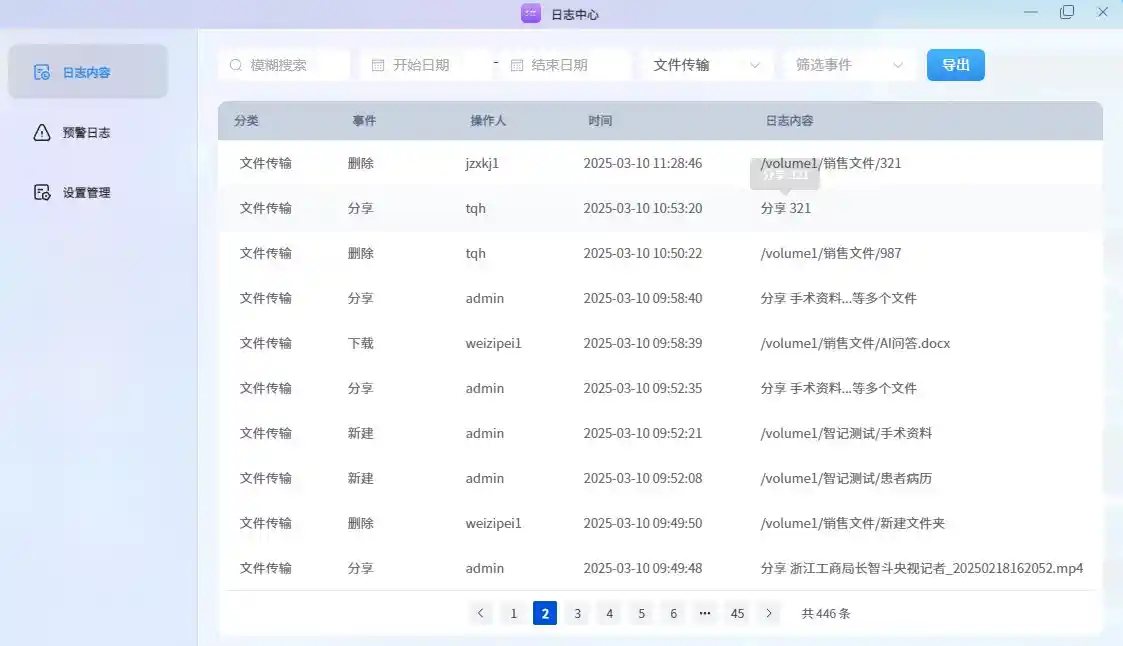Screen dimensions: 1123x646
Task: Select the log row for AI问答.docx download
Action: pyautogui.click(x=660, y=343)
